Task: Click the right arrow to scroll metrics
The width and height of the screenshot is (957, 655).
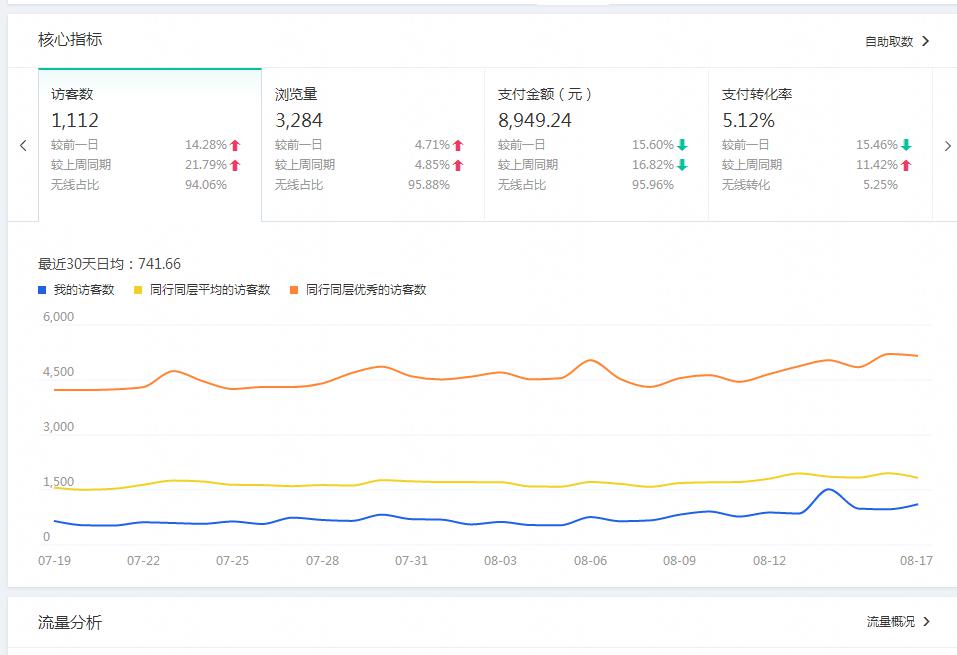Action: (x=947, y=146)
